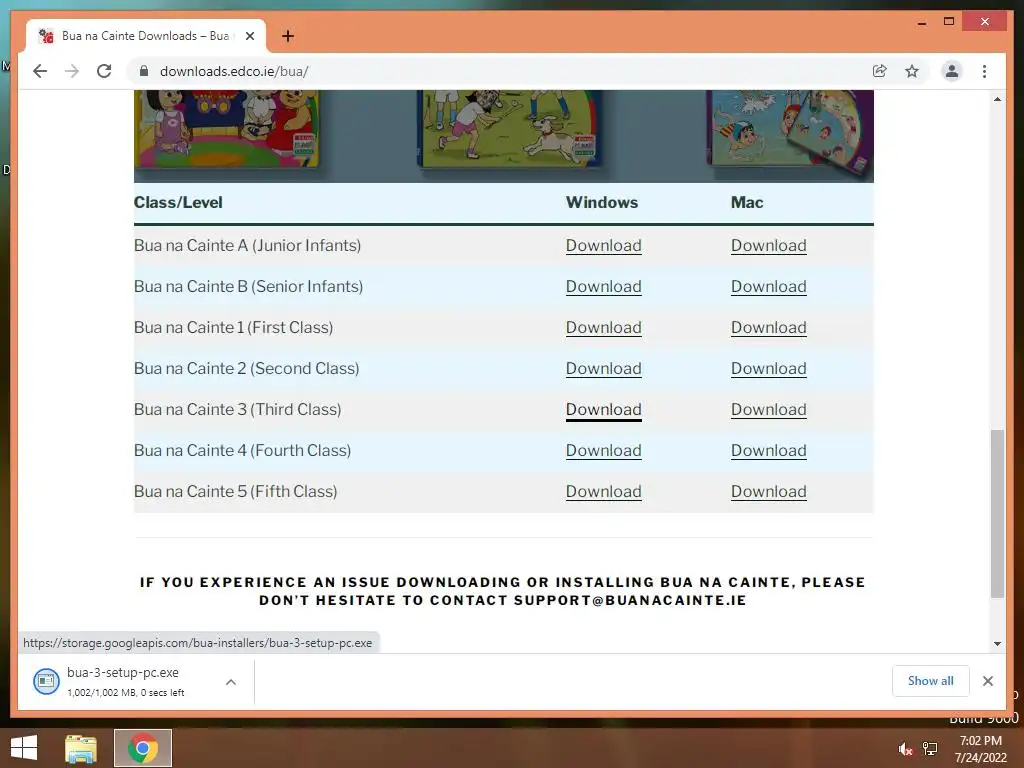Go back to the previous page
Image resolution: width=1024 pixels, height=768 pixels.
coord(40,71)
